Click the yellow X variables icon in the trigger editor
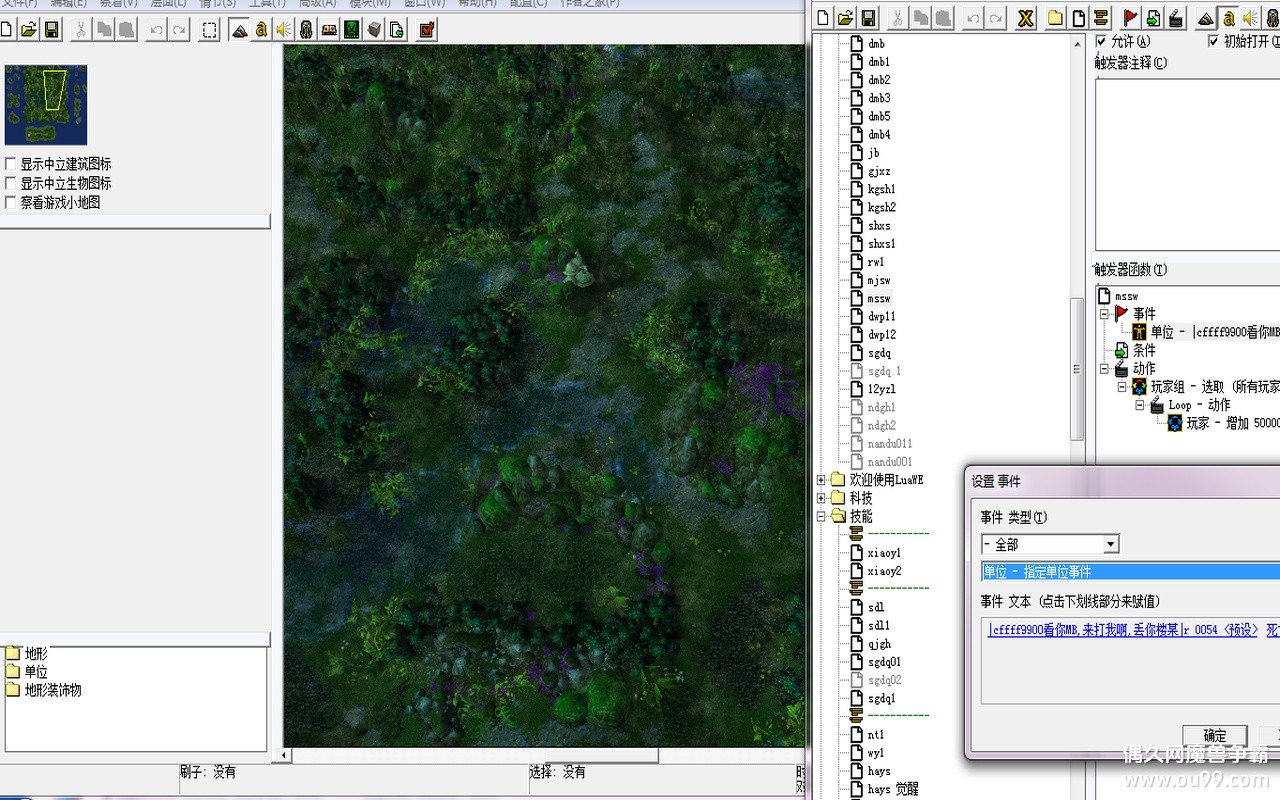This screenshot has width=1280, height=800. point(1026,18)
